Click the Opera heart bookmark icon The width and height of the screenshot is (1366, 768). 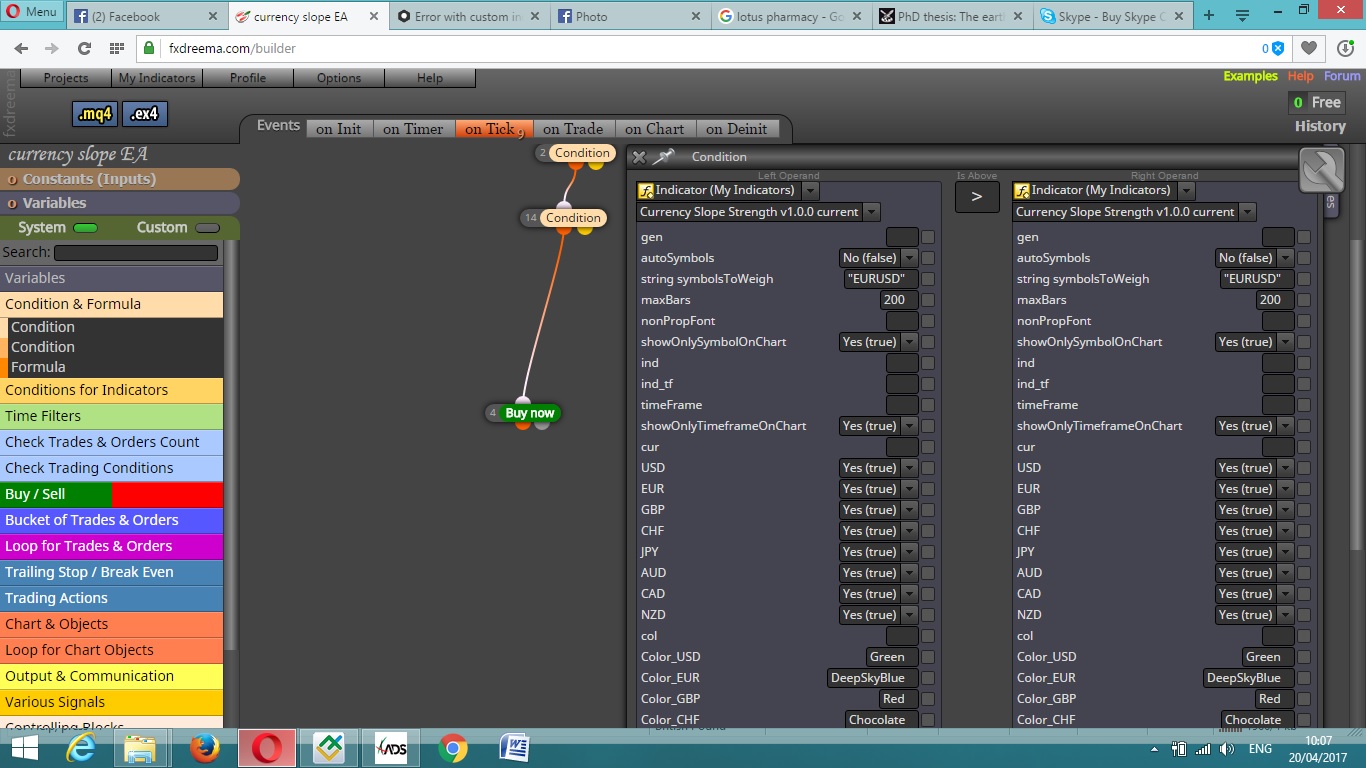pyautogui.click(x=1309, y=48)
